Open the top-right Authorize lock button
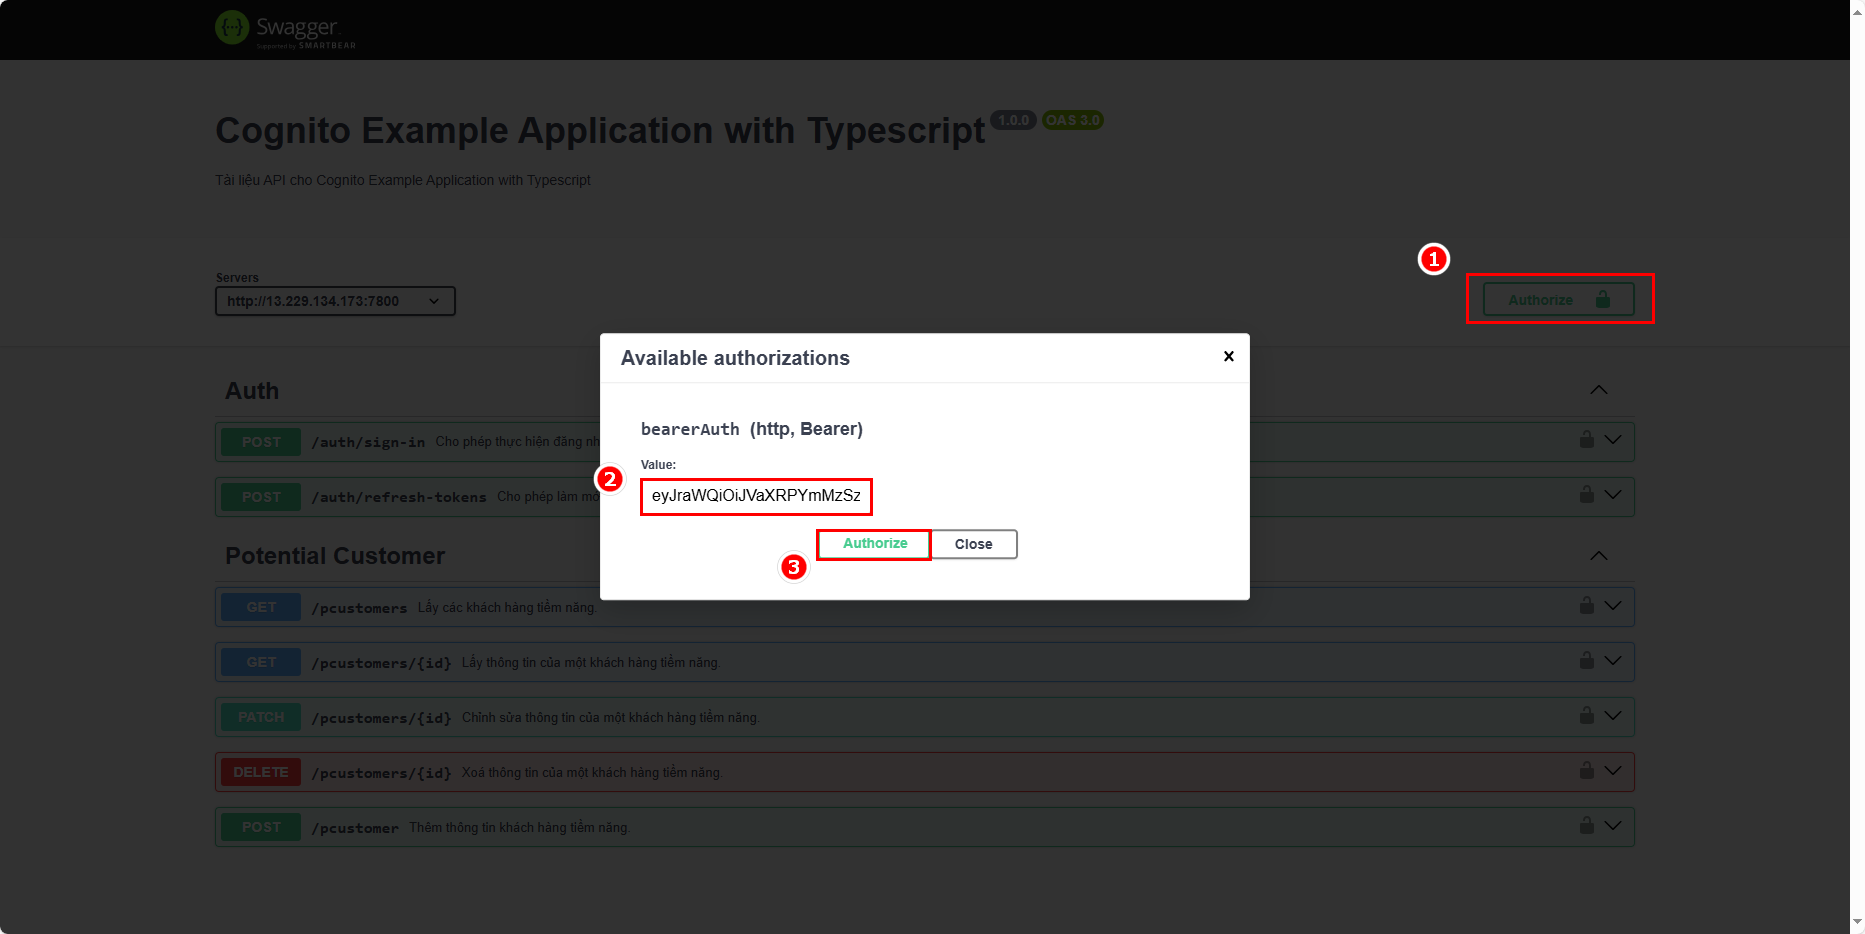1865x934 pixels. [x=1558, y=299]
